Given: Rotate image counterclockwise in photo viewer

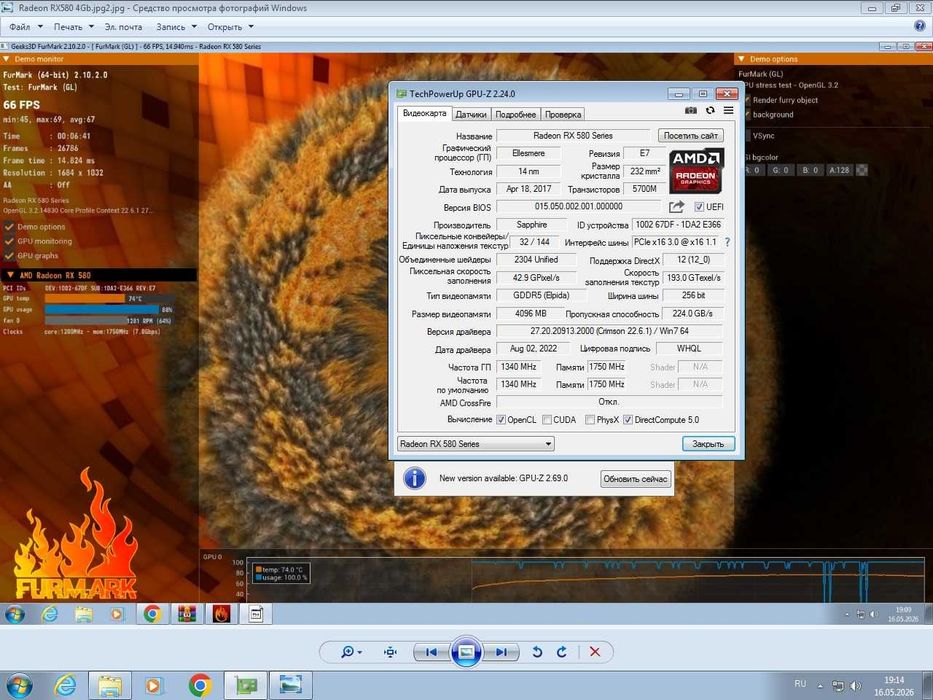Looking at the screenshot, I should (537, 652).
